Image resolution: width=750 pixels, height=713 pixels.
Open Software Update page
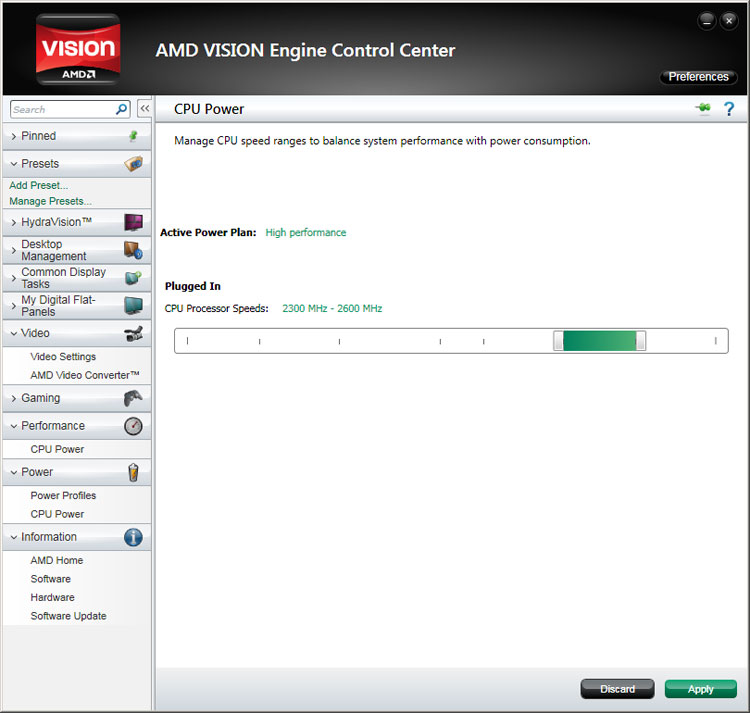(68, 616)
